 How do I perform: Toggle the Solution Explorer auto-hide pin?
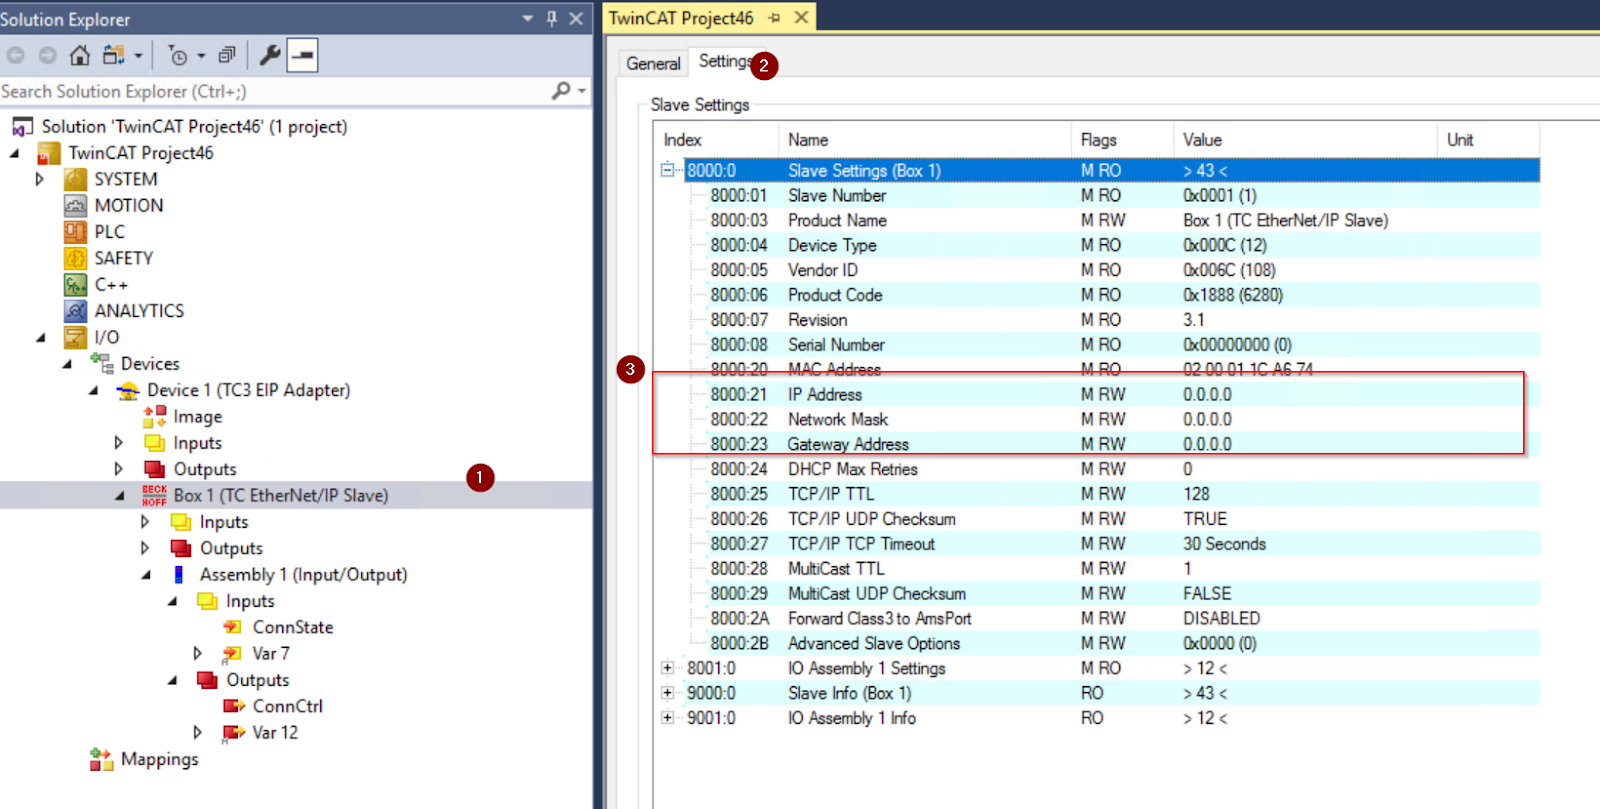(552, 19)
